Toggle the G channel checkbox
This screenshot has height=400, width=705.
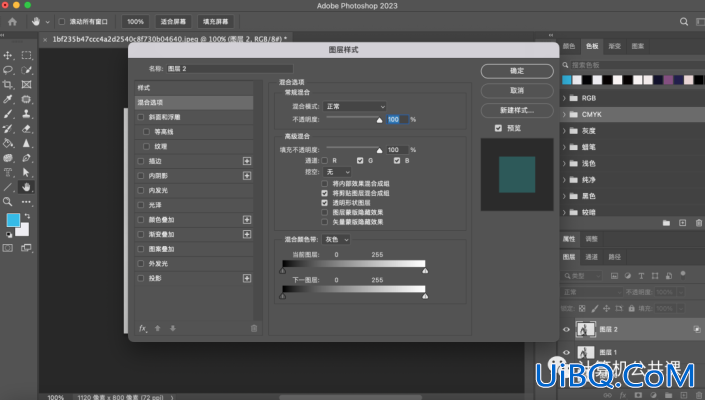tap(360, 160)
